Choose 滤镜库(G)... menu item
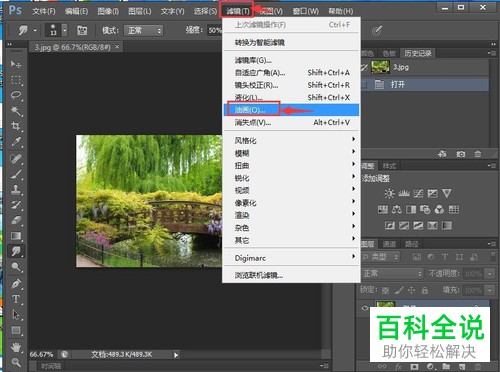500x372 pixels. click(x=291, y=60)
